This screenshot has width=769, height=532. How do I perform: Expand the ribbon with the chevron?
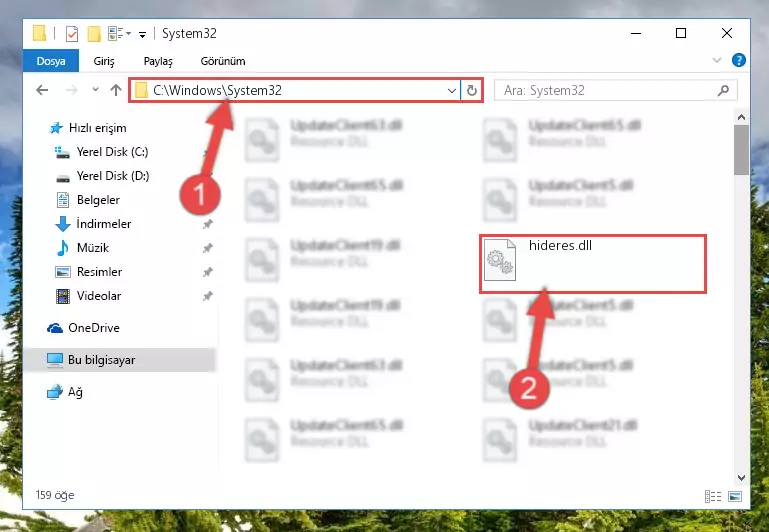[717, 60]
